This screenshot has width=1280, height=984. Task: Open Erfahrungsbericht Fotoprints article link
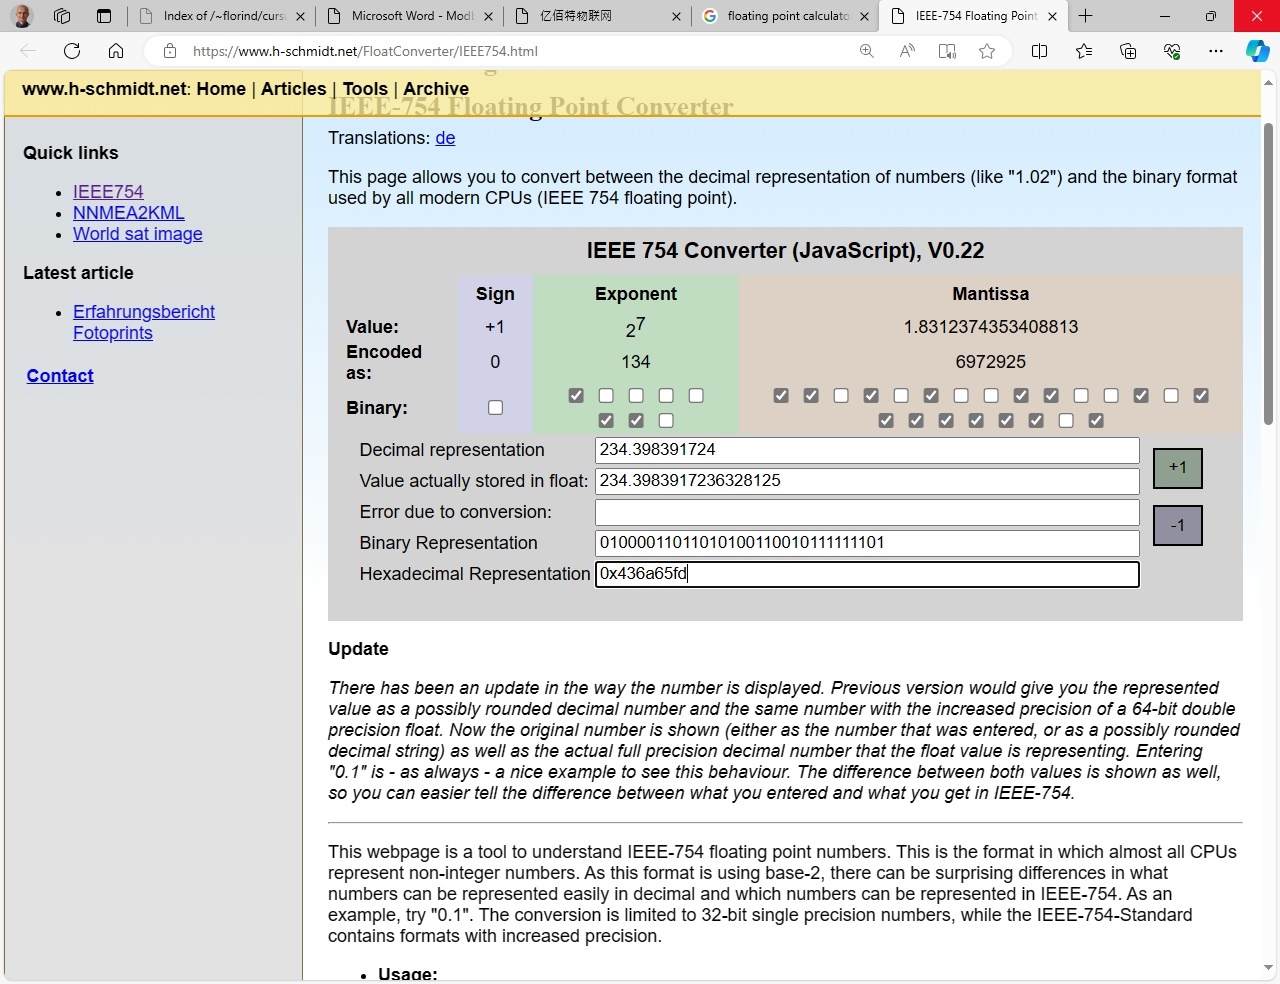coord(144,322)
